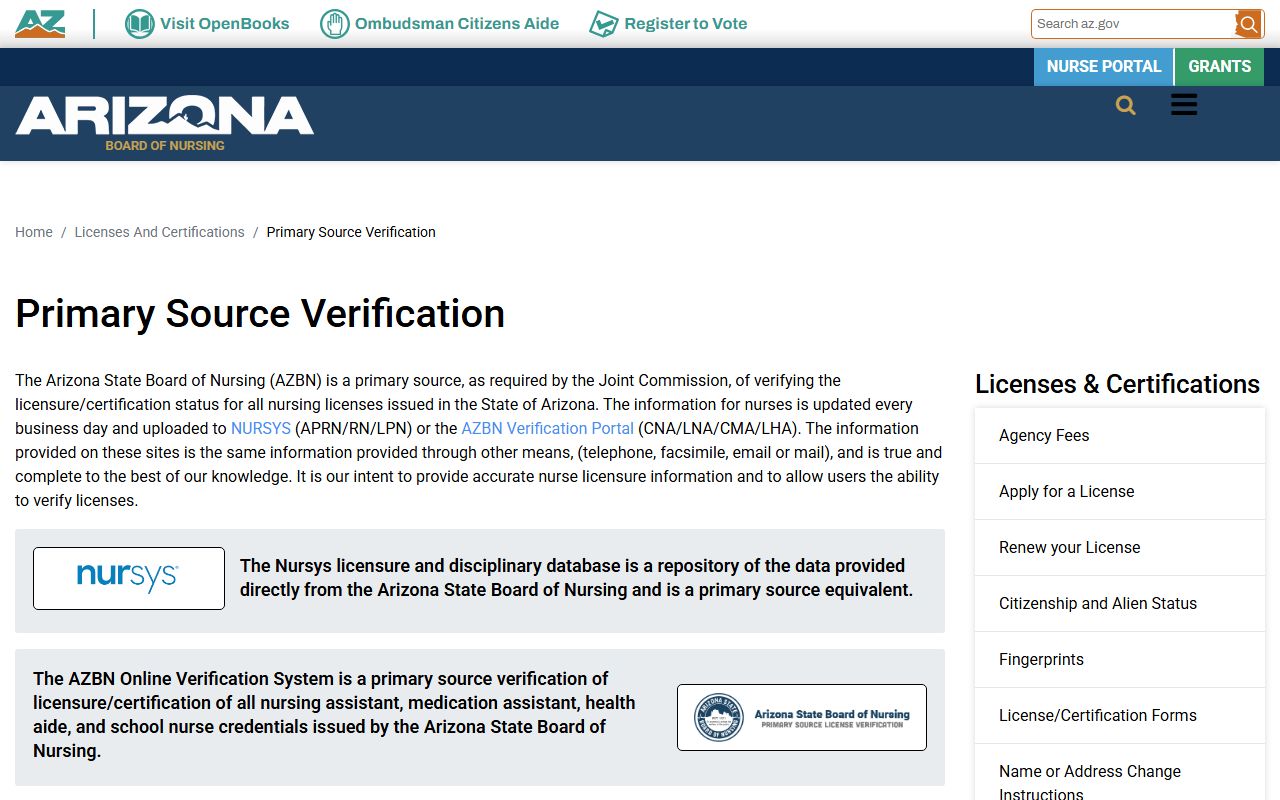Follow the NURSYS inline link
Image resolution: width=1280 pixels, height=800 pixels.
point(261,428)
